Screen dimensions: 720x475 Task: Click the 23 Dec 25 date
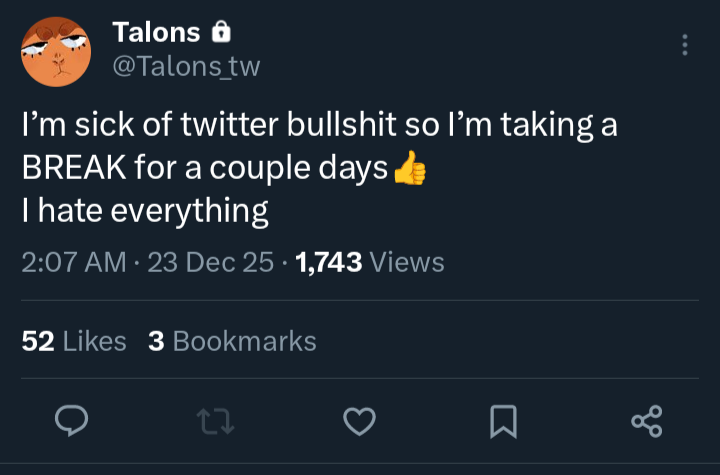211,262
